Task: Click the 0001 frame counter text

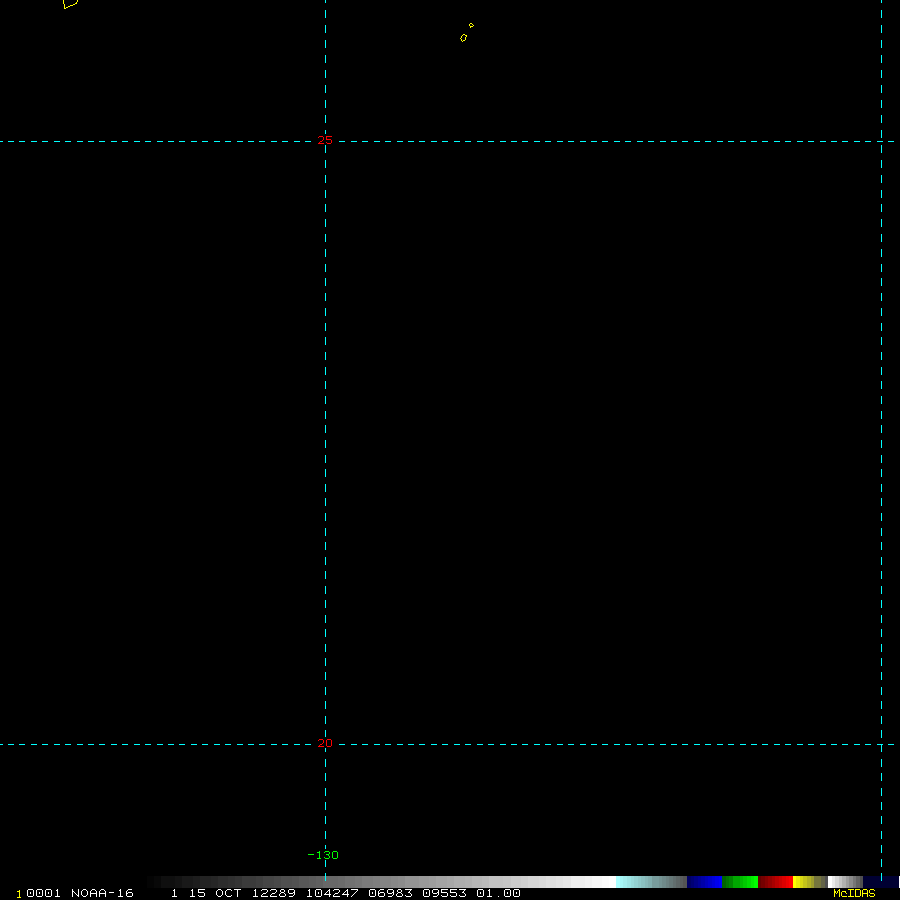Action: (x=44, y=894)
